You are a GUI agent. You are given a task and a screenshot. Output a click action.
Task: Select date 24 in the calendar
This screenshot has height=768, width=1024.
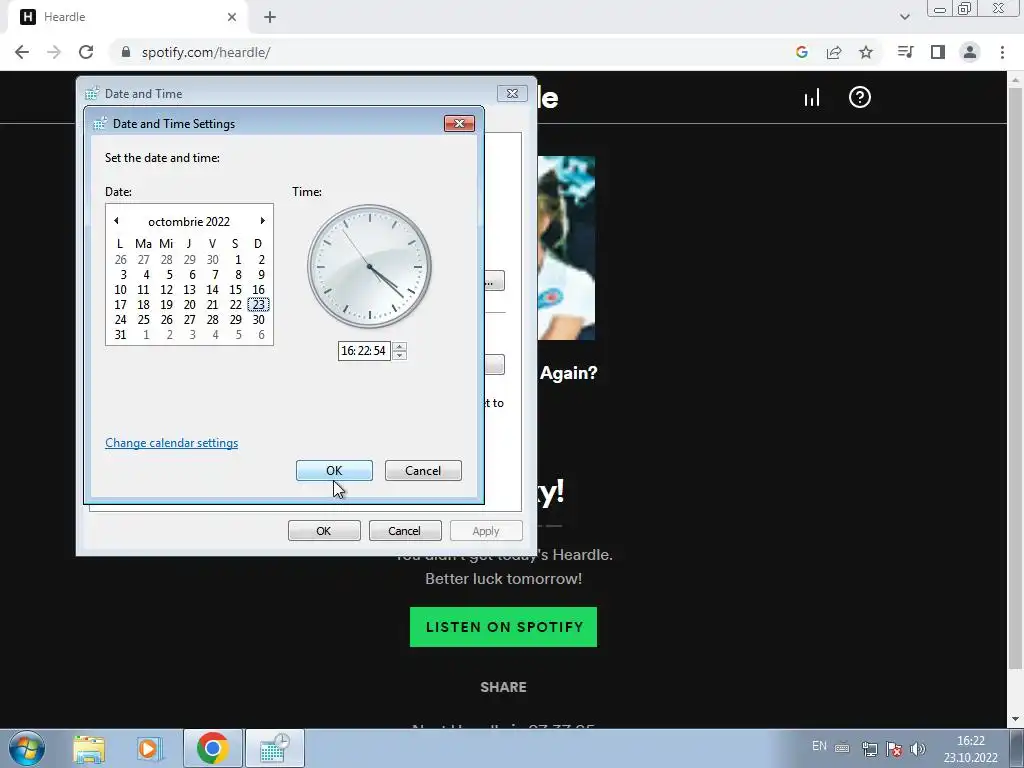pyautogui.click(x=120, y=319)
